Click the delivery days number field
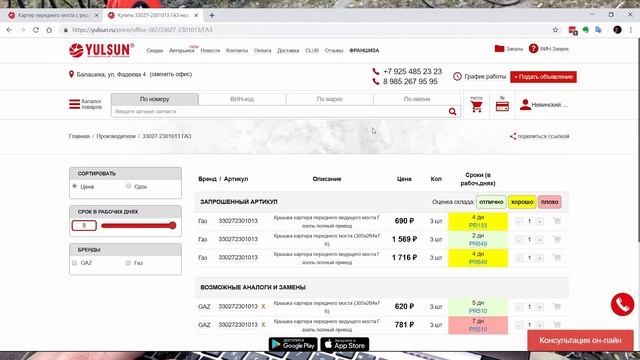This screenshot has width=640, height=360. coord(84,225)
